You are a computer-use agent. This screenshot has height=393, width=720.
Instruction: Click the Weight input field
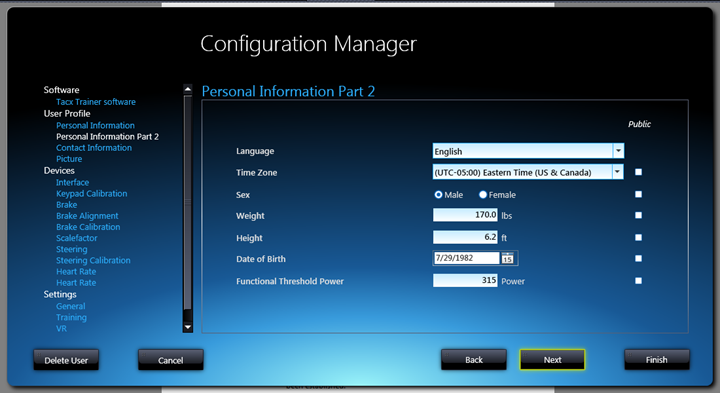465,215
